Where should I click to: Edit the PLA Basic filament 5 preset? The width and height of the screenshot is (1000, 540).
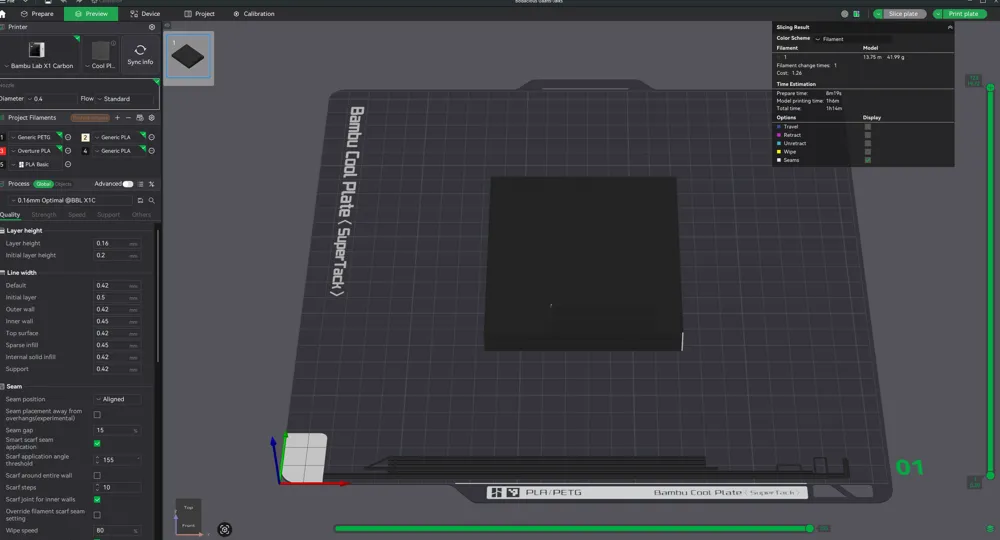[x=68, y=164]
